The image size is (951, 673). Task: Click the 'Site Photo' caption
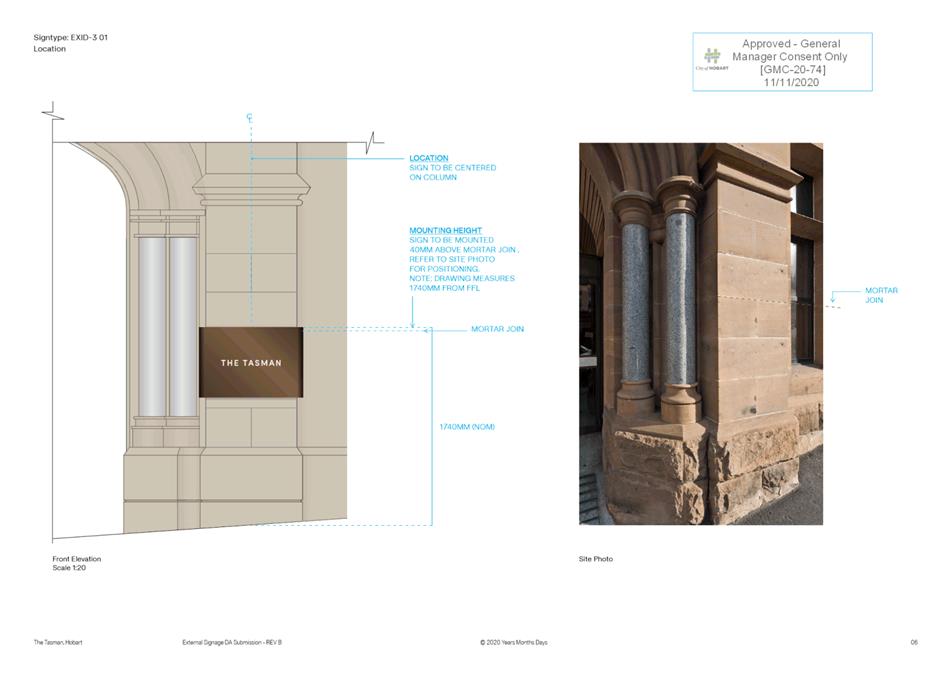click(596, 559)
